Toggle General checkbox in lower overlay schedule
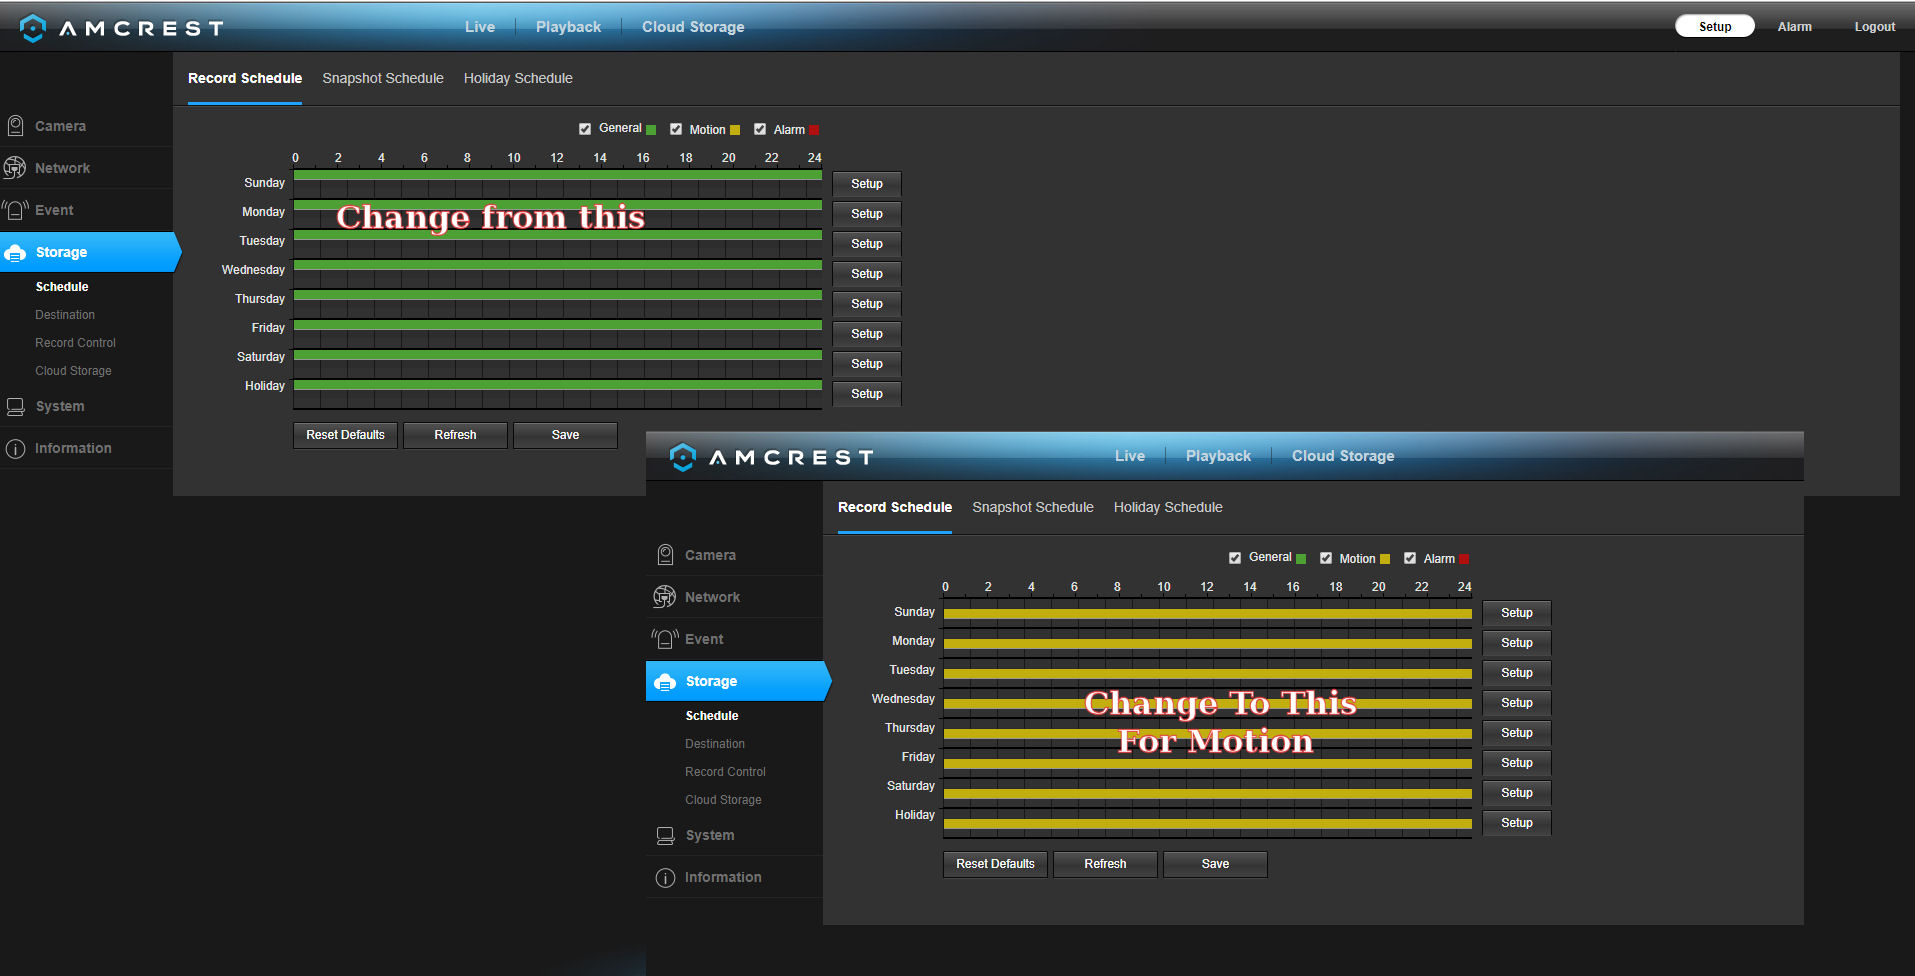The image size is (1915, 976). coord(1235,558)
